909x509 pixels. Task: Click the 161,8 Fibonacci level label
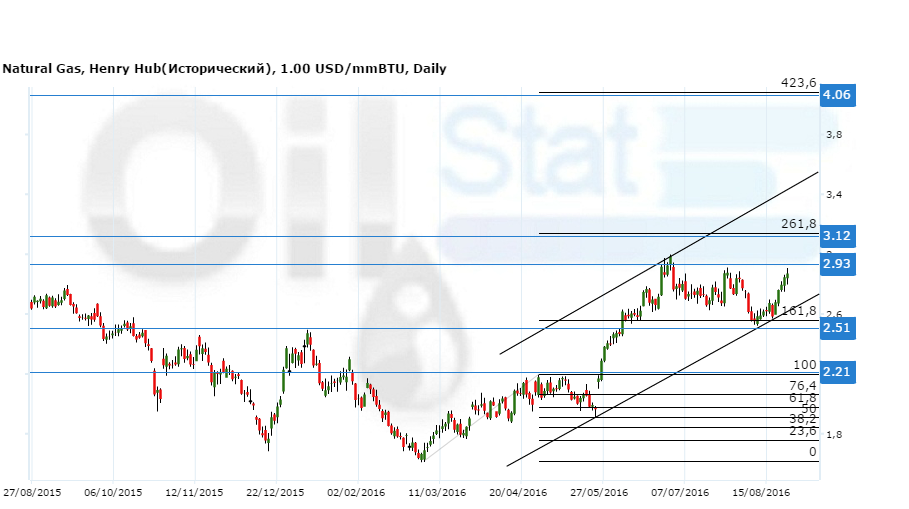[799, 311]
